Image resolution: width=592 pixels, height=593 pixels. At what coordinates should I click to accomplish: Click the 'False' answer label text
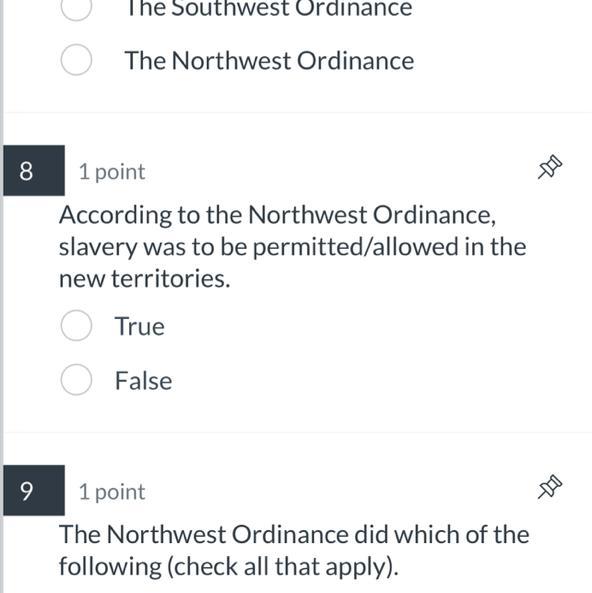(143, 380)
